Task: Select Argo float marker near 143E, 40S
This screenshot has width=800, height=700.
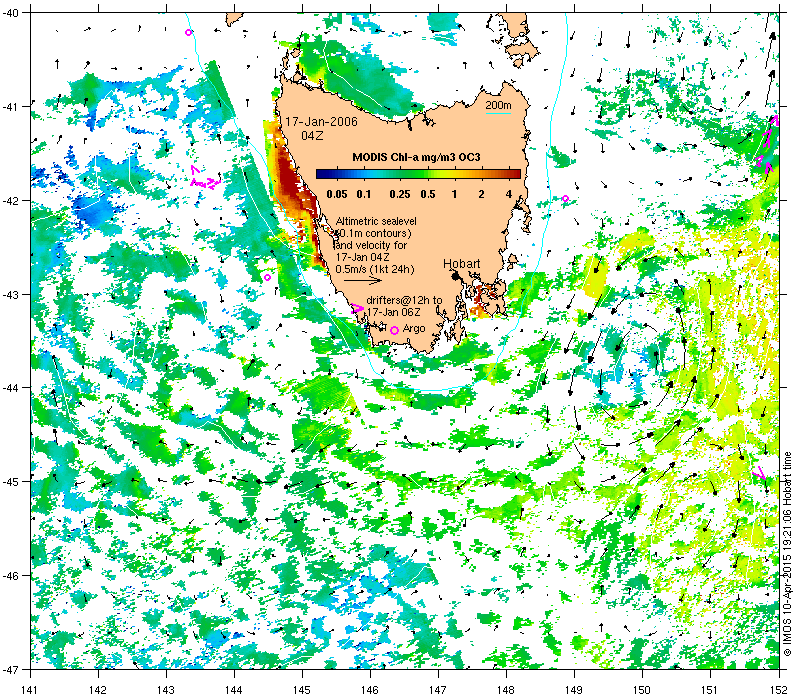Action: pos(188,33)
